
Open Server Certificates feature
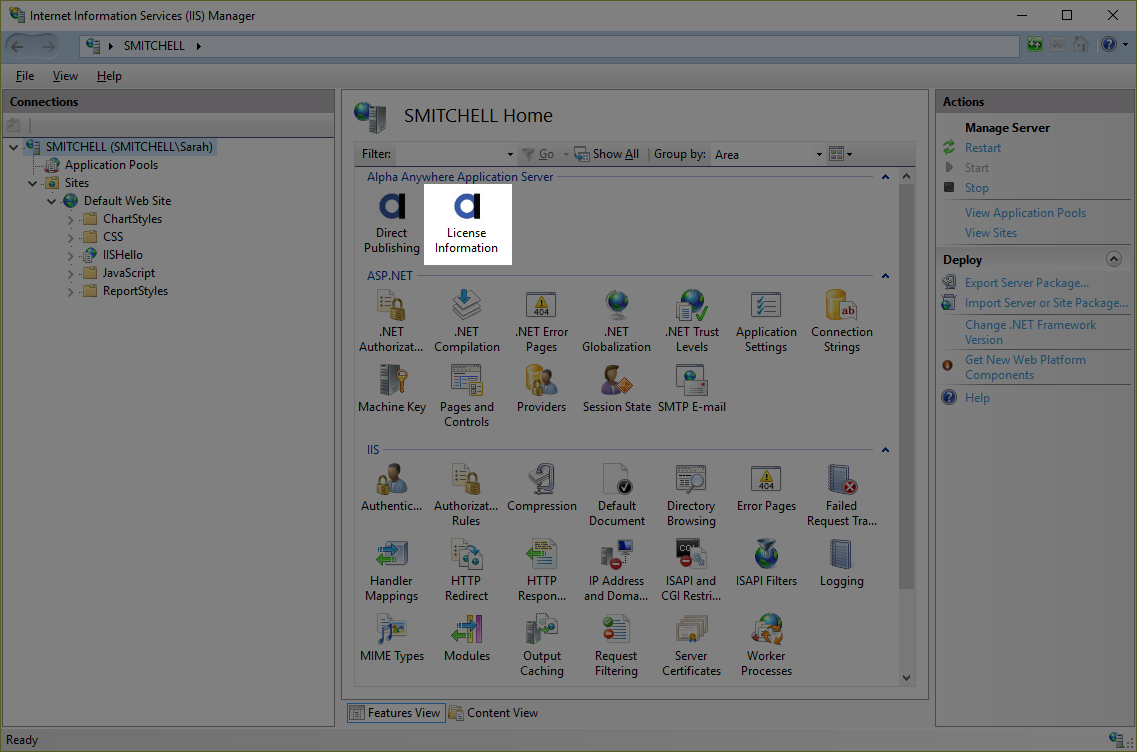click(x=691, y=645)
